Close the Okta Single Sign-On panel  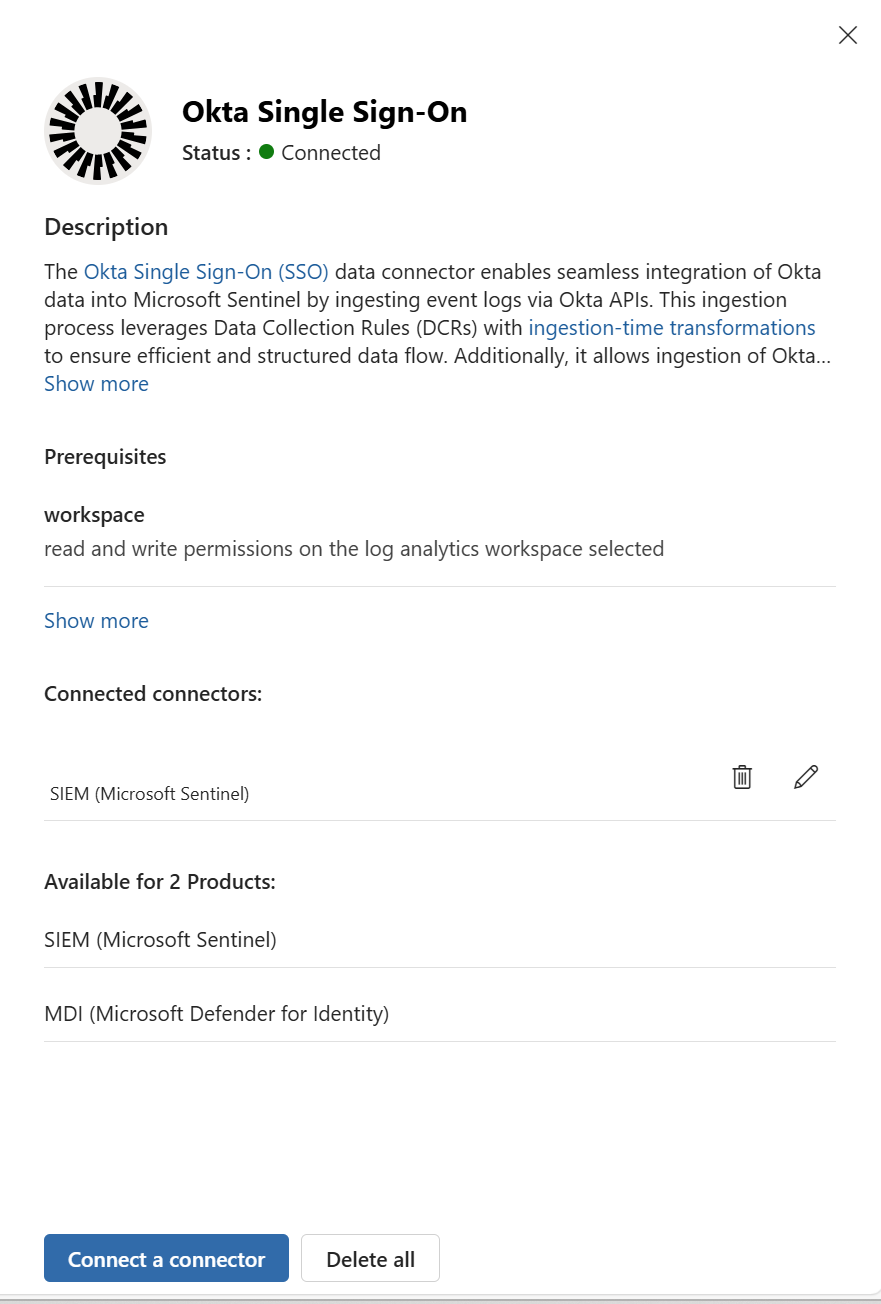tap(847, 35)
